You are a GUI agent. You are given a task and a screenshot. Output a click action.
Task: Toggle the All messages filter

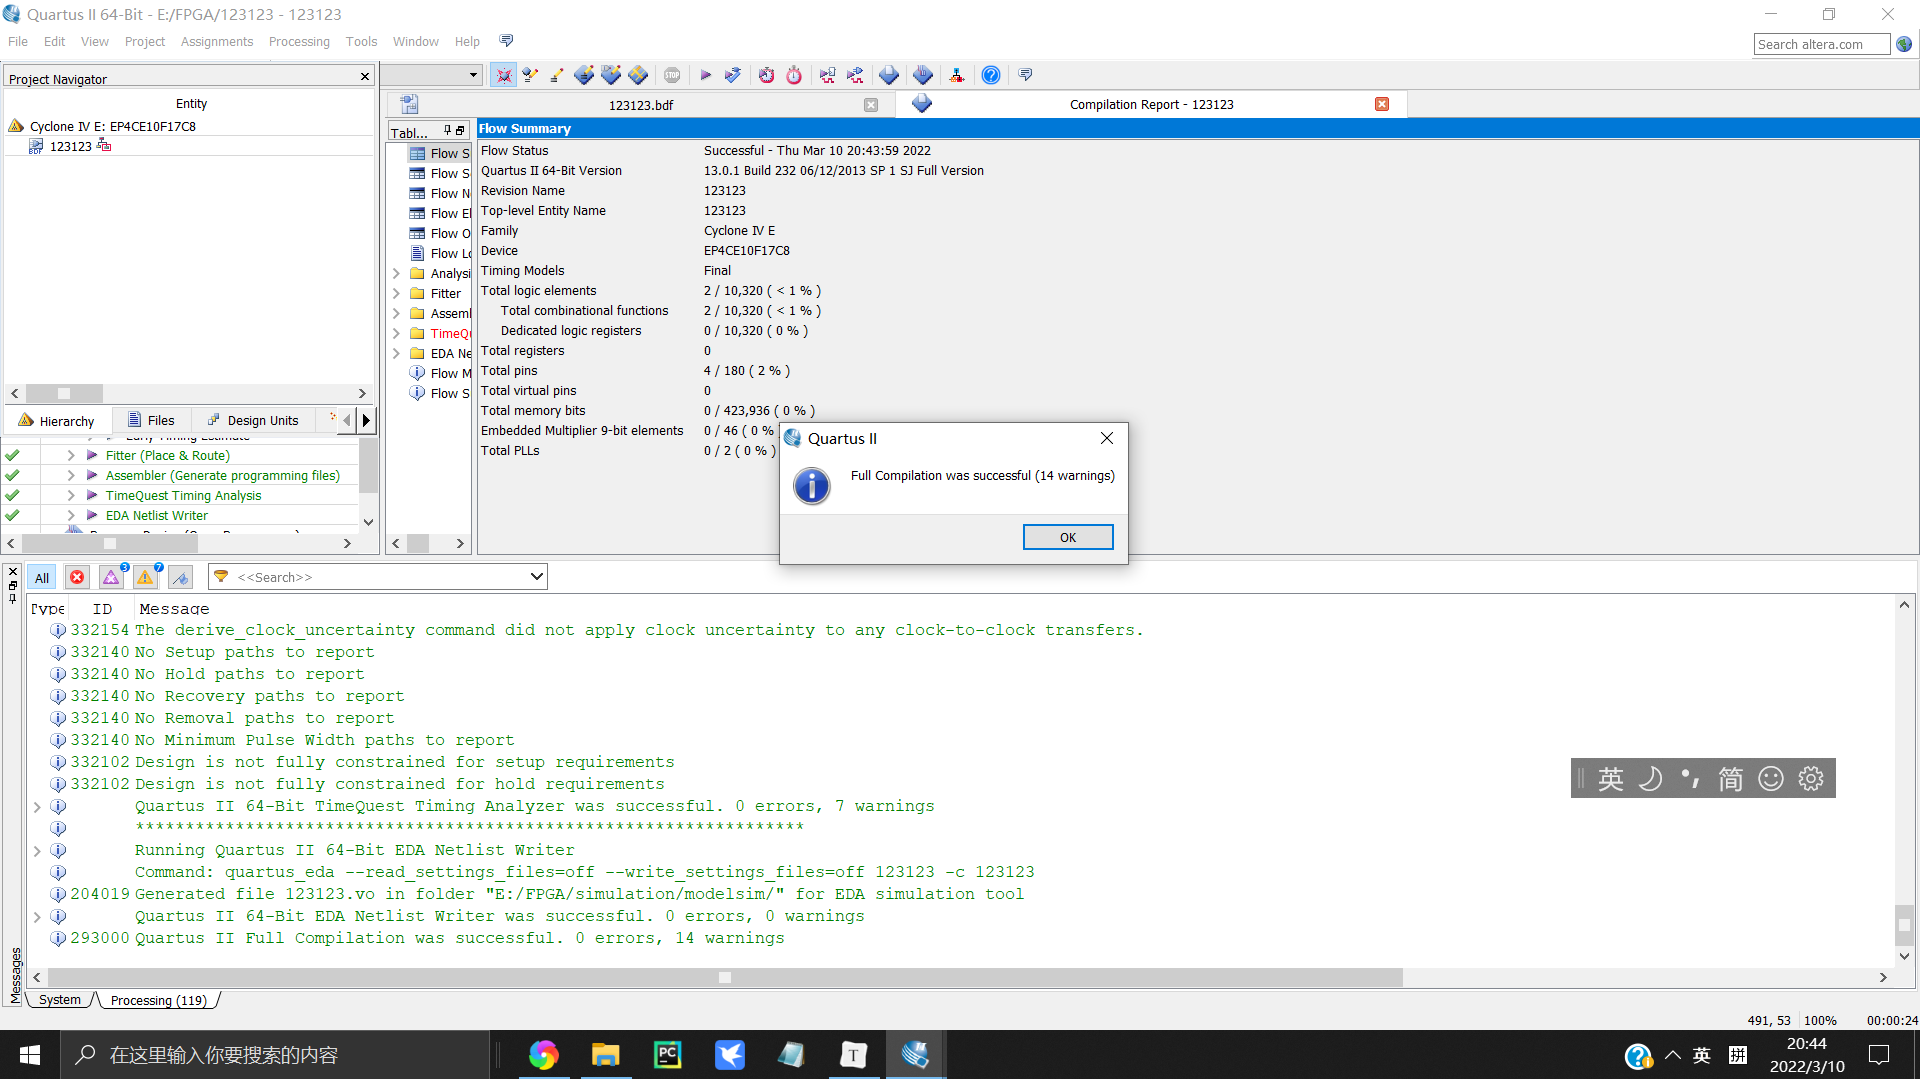(42, 577)
